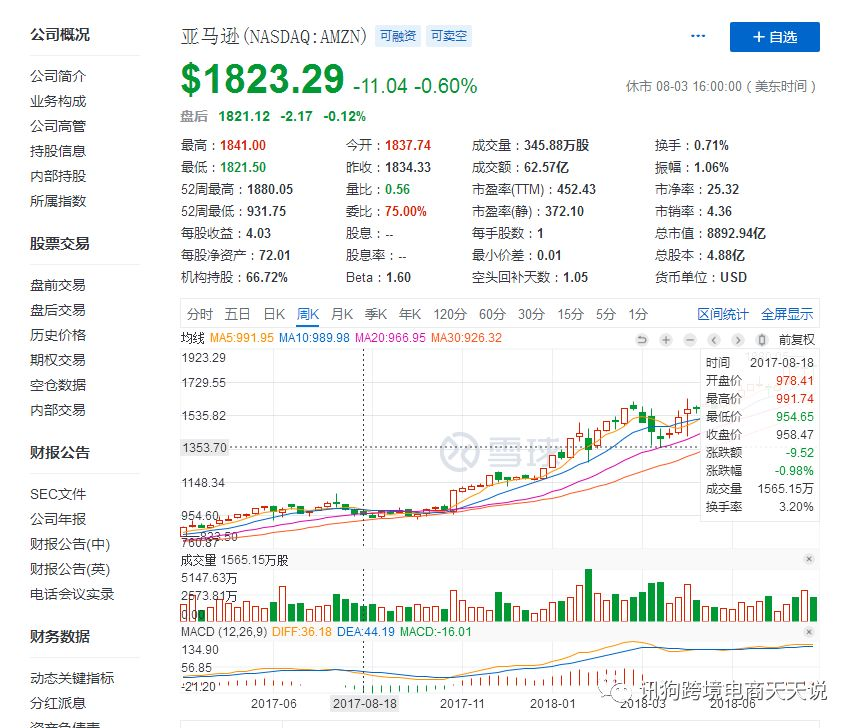This screenshot has height=728, width=855.
Task: Click the $1823.29 current price
Action: click(x=262, y=79)
